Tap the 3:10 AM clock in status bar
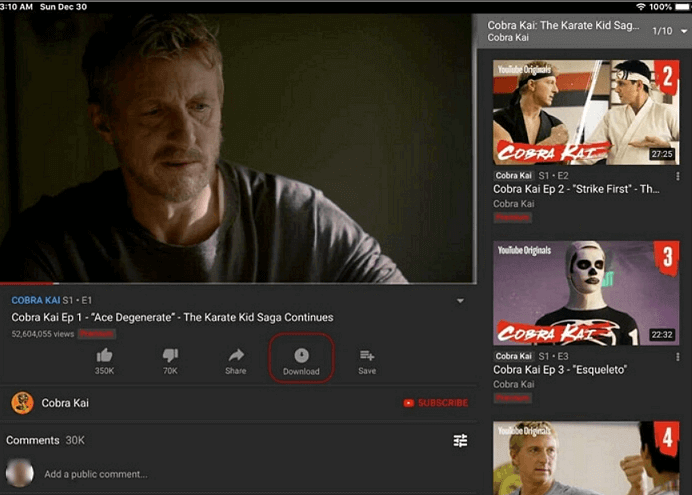Screen dimensions: 692x495 pyautogui.click(x=16, y=7)
